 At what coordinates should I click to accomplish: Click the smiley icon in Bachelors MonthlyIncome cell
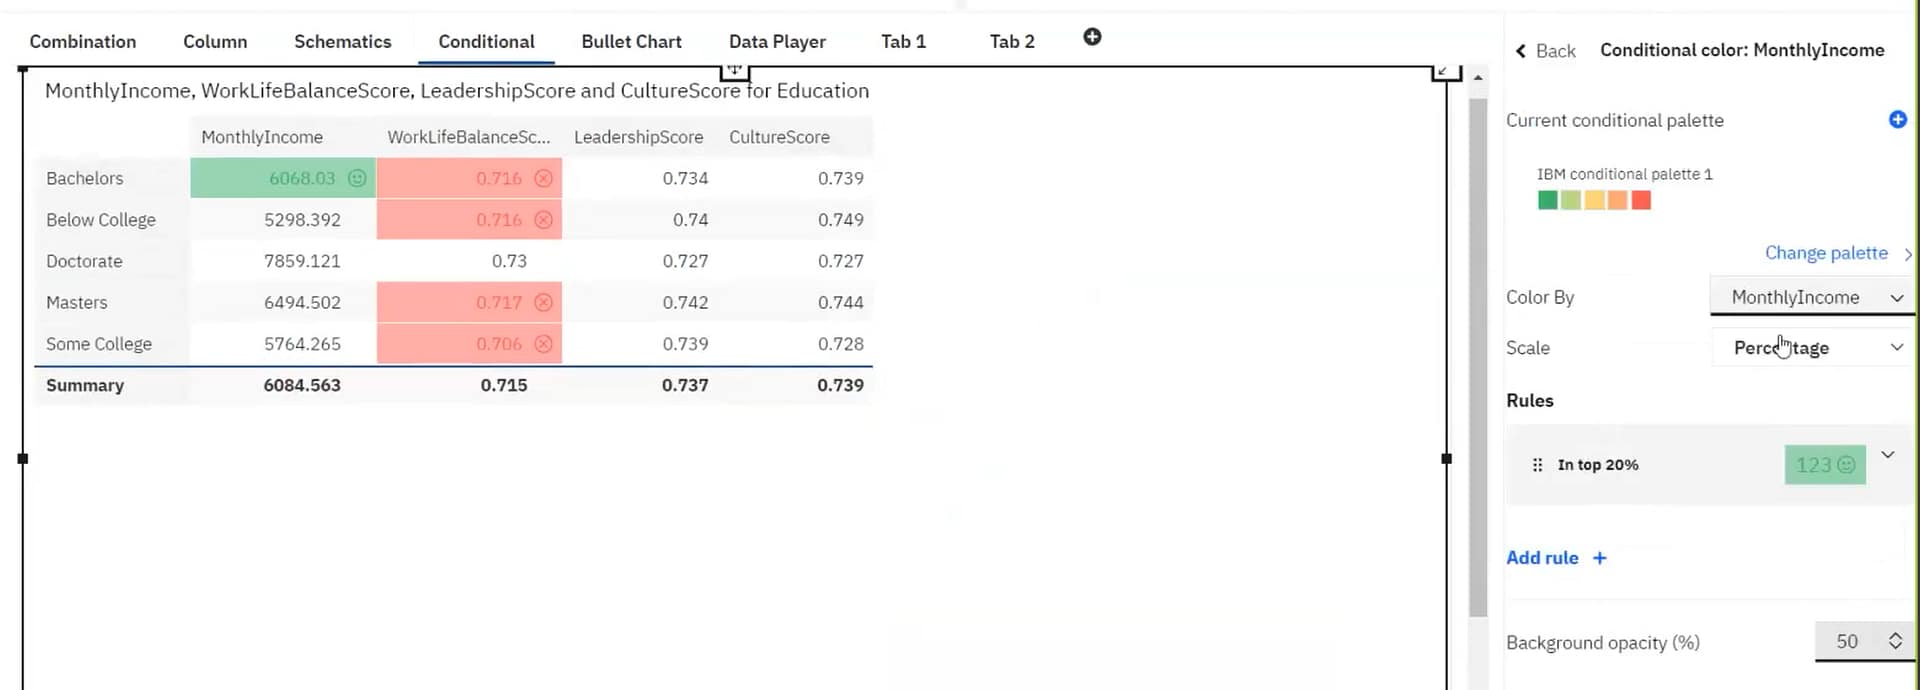357,178
